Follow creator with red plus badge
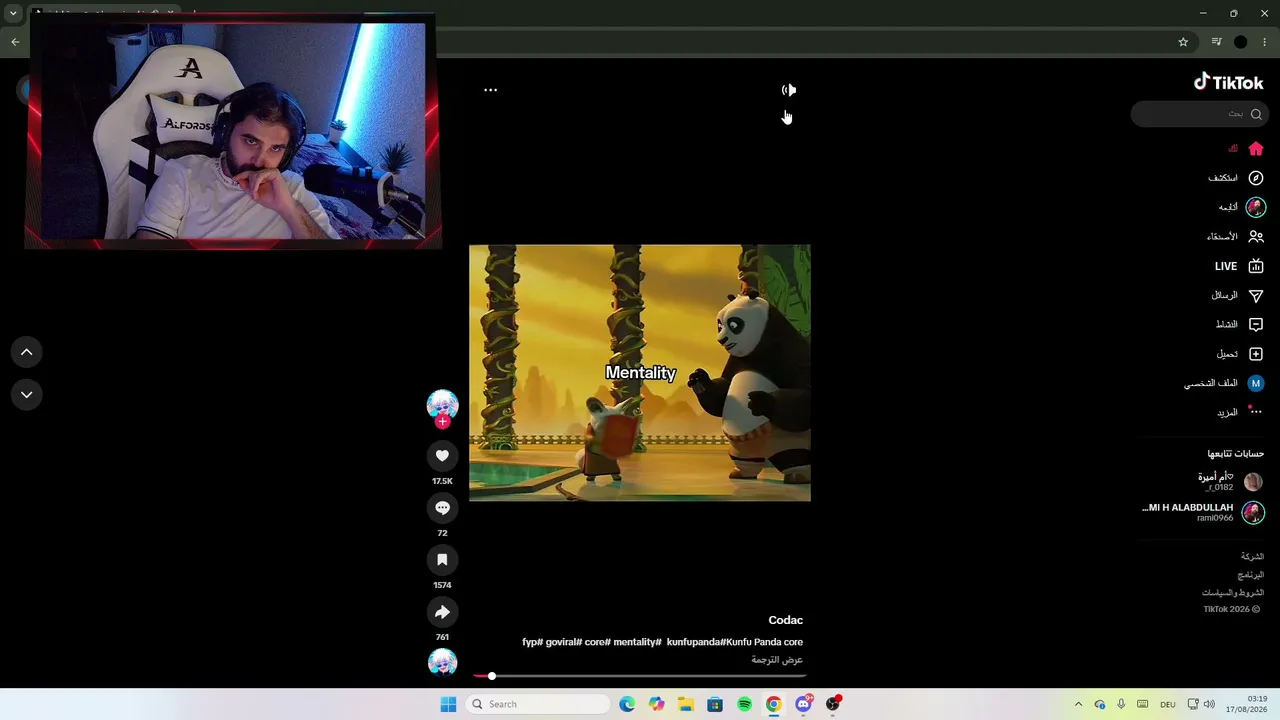 pos(442,422)
